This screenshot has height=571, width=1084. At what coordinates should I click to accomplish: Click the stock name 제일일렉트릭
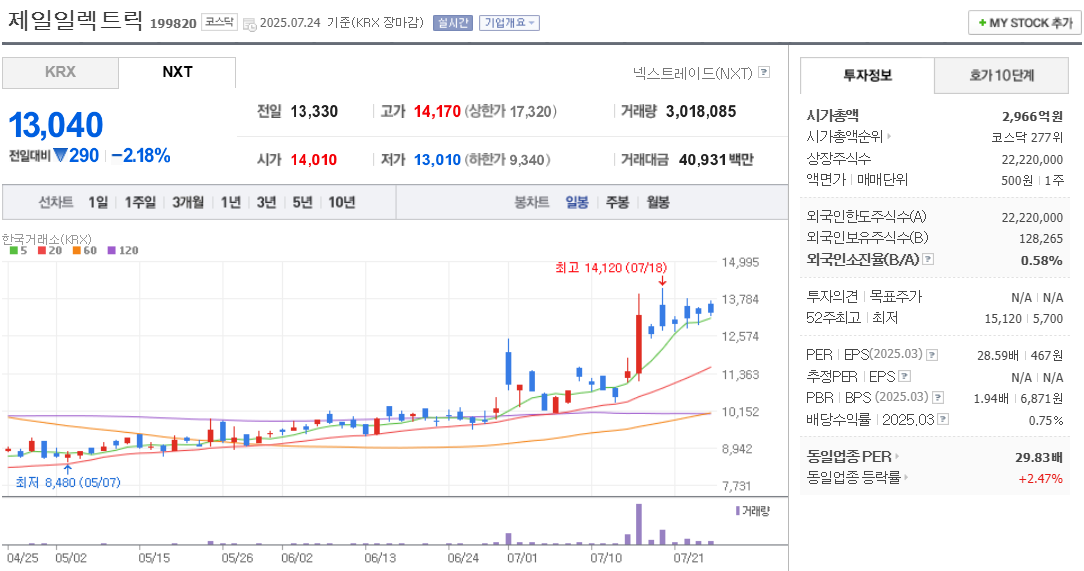coord(75,21)
